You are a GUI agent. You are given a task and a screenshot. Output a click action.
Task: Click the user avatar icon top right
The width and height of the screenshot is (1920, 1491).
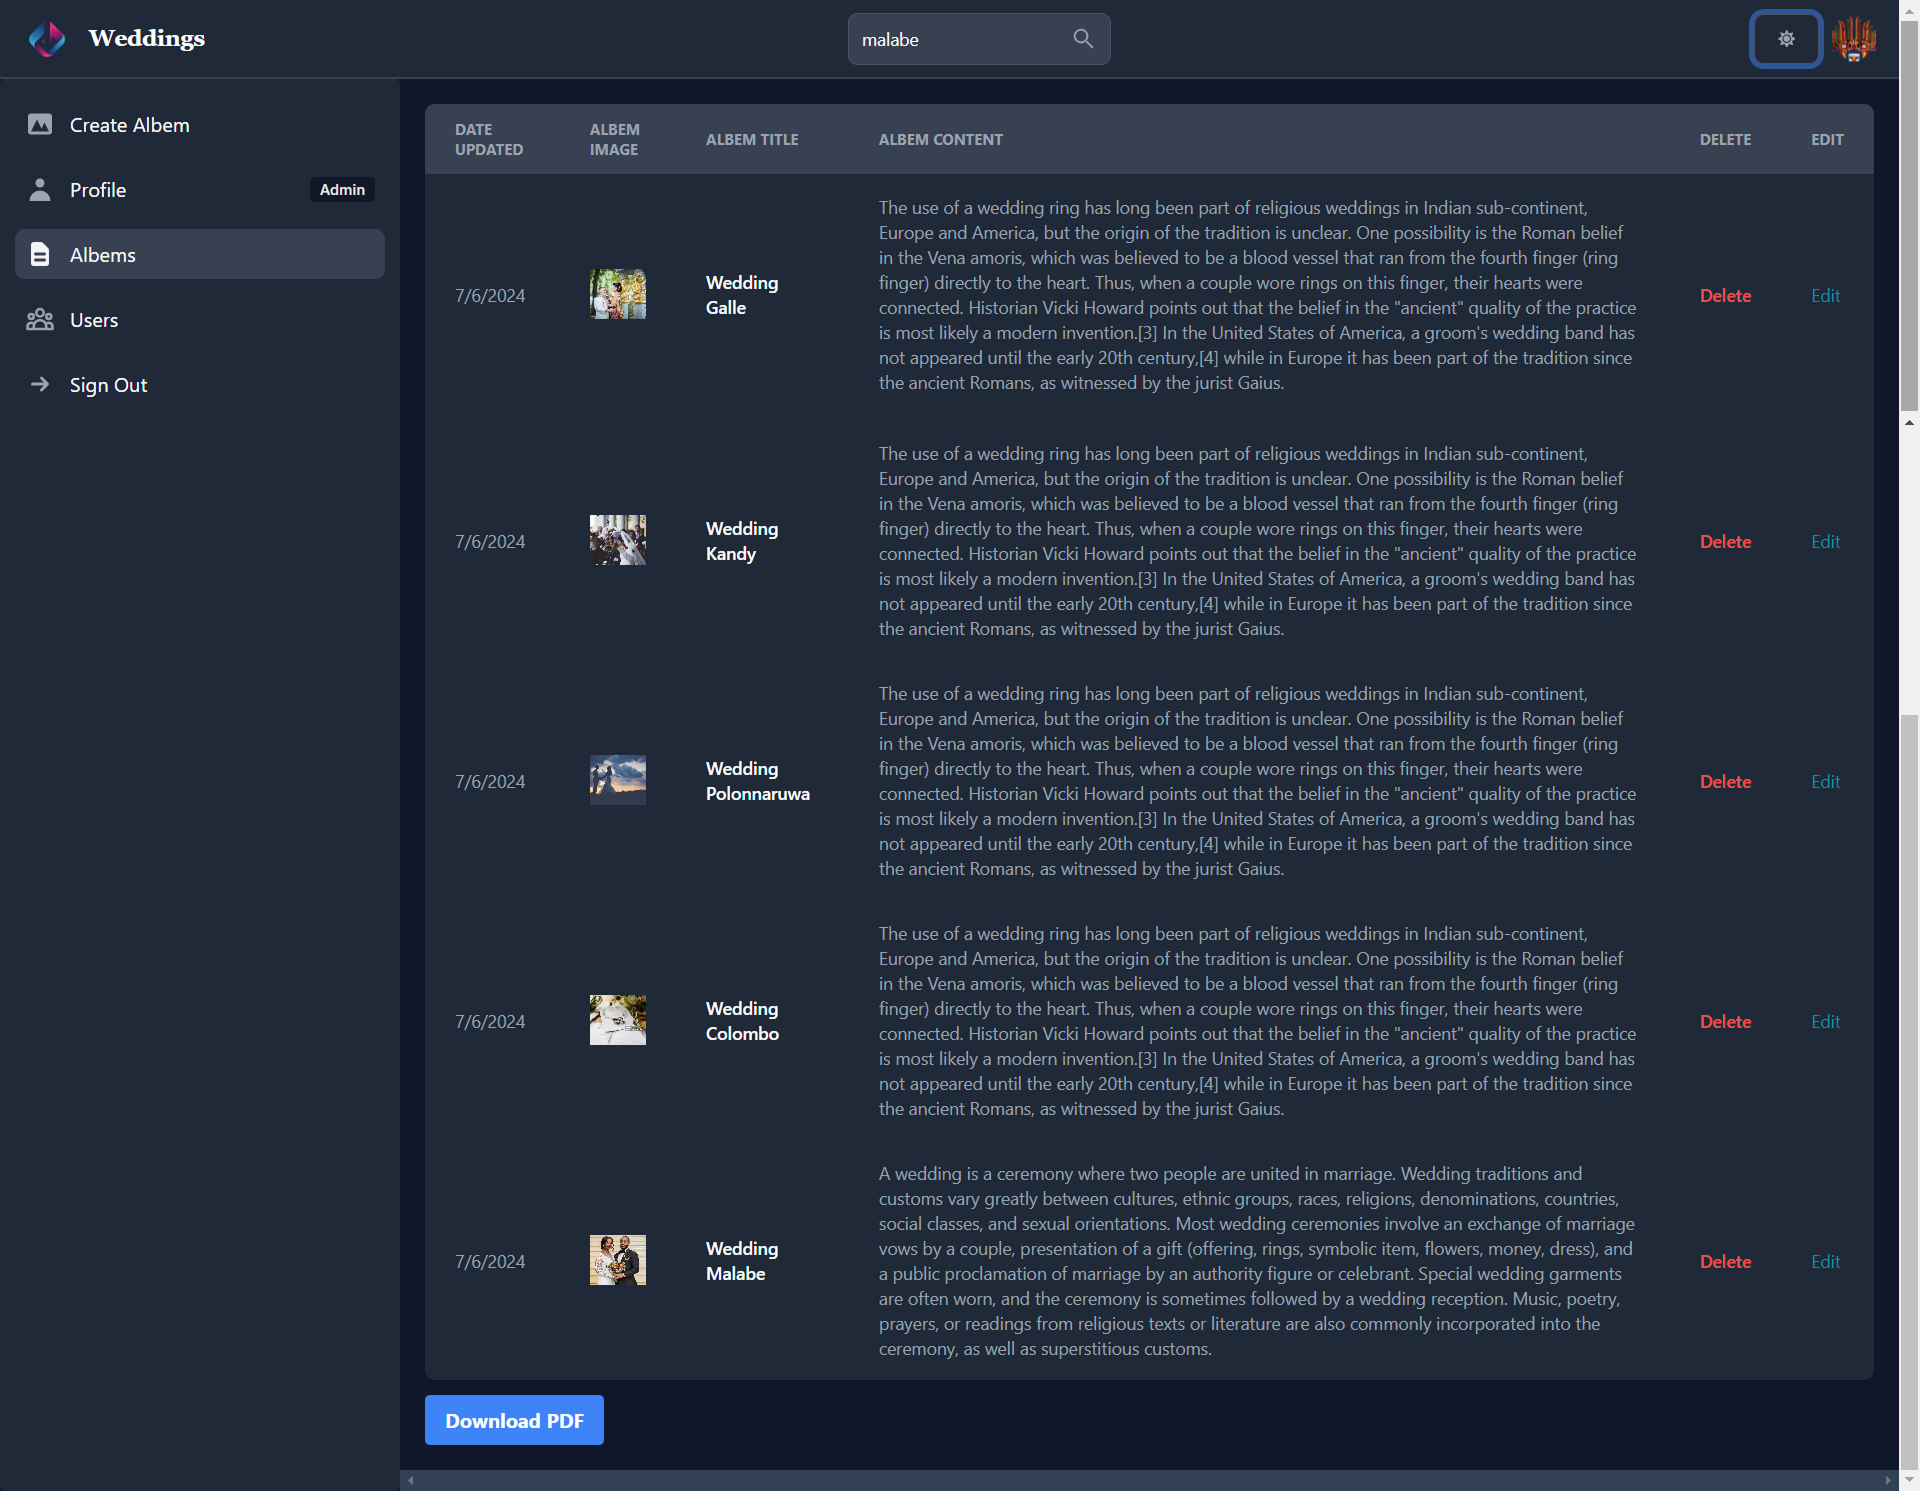pyautogui.click(x=1854, y=38)
